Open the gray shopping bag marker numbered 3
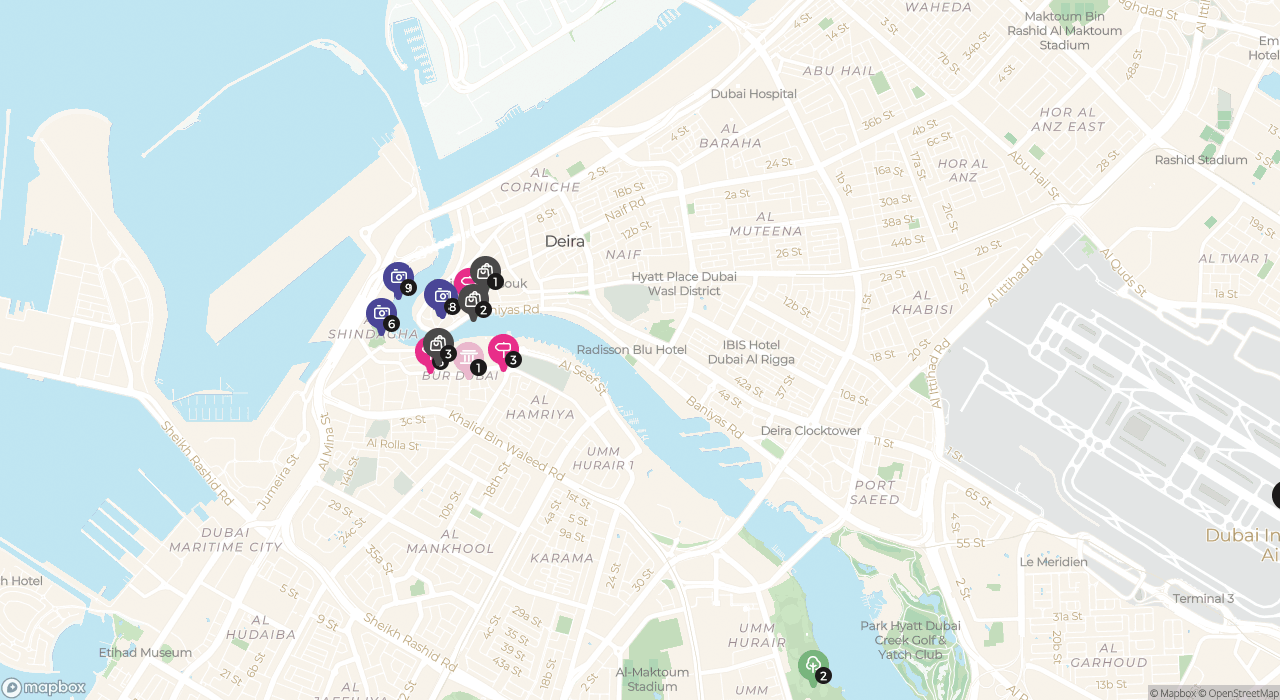The height and width of the screenshot is (700, 1280). click(438, 344)
